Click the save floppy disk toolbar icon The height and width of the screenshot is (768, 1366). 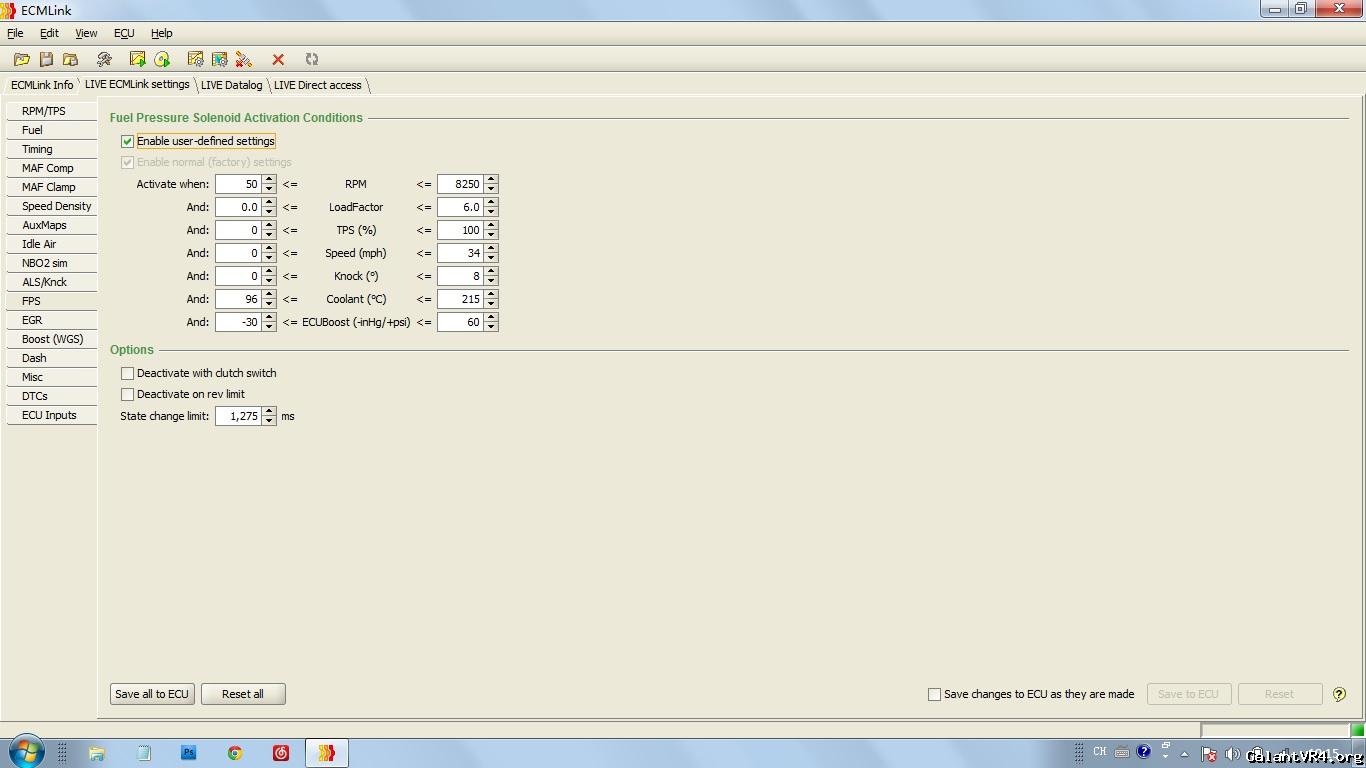tap(46, 60)
